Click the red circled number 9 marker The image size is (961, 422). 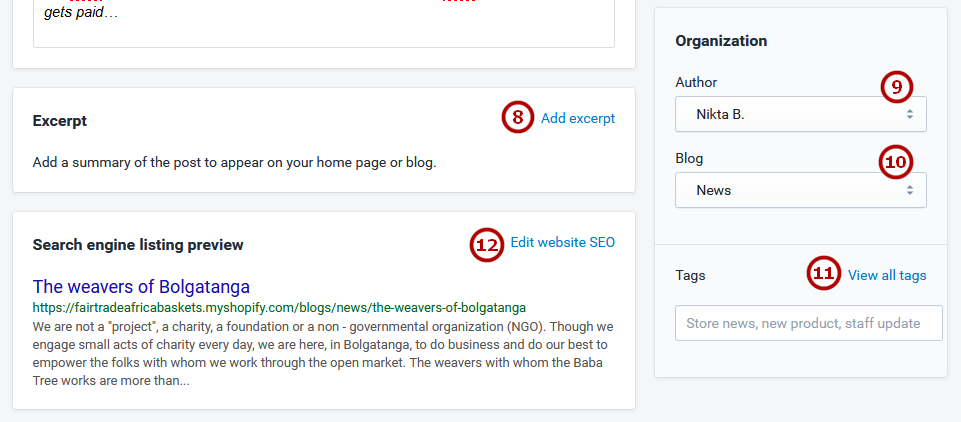coord(897,88)
